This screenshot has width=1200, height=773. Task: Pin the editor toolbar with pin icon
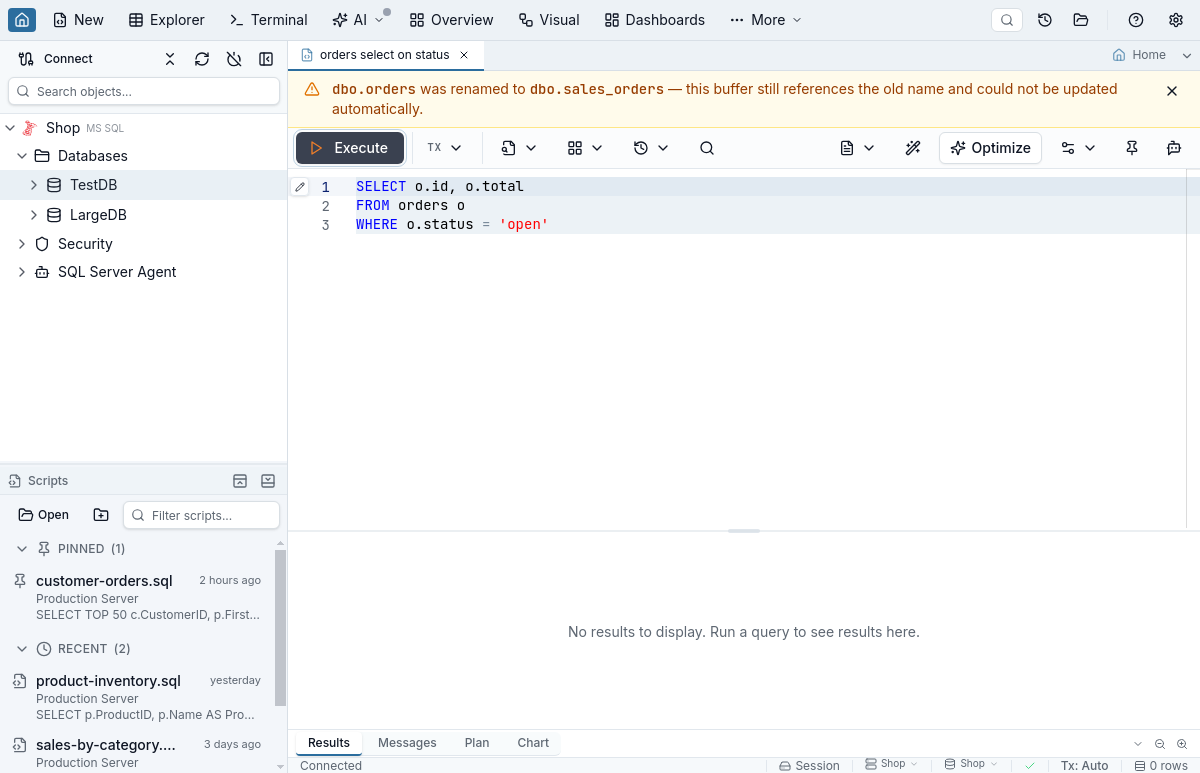[x=1132, y=148]
